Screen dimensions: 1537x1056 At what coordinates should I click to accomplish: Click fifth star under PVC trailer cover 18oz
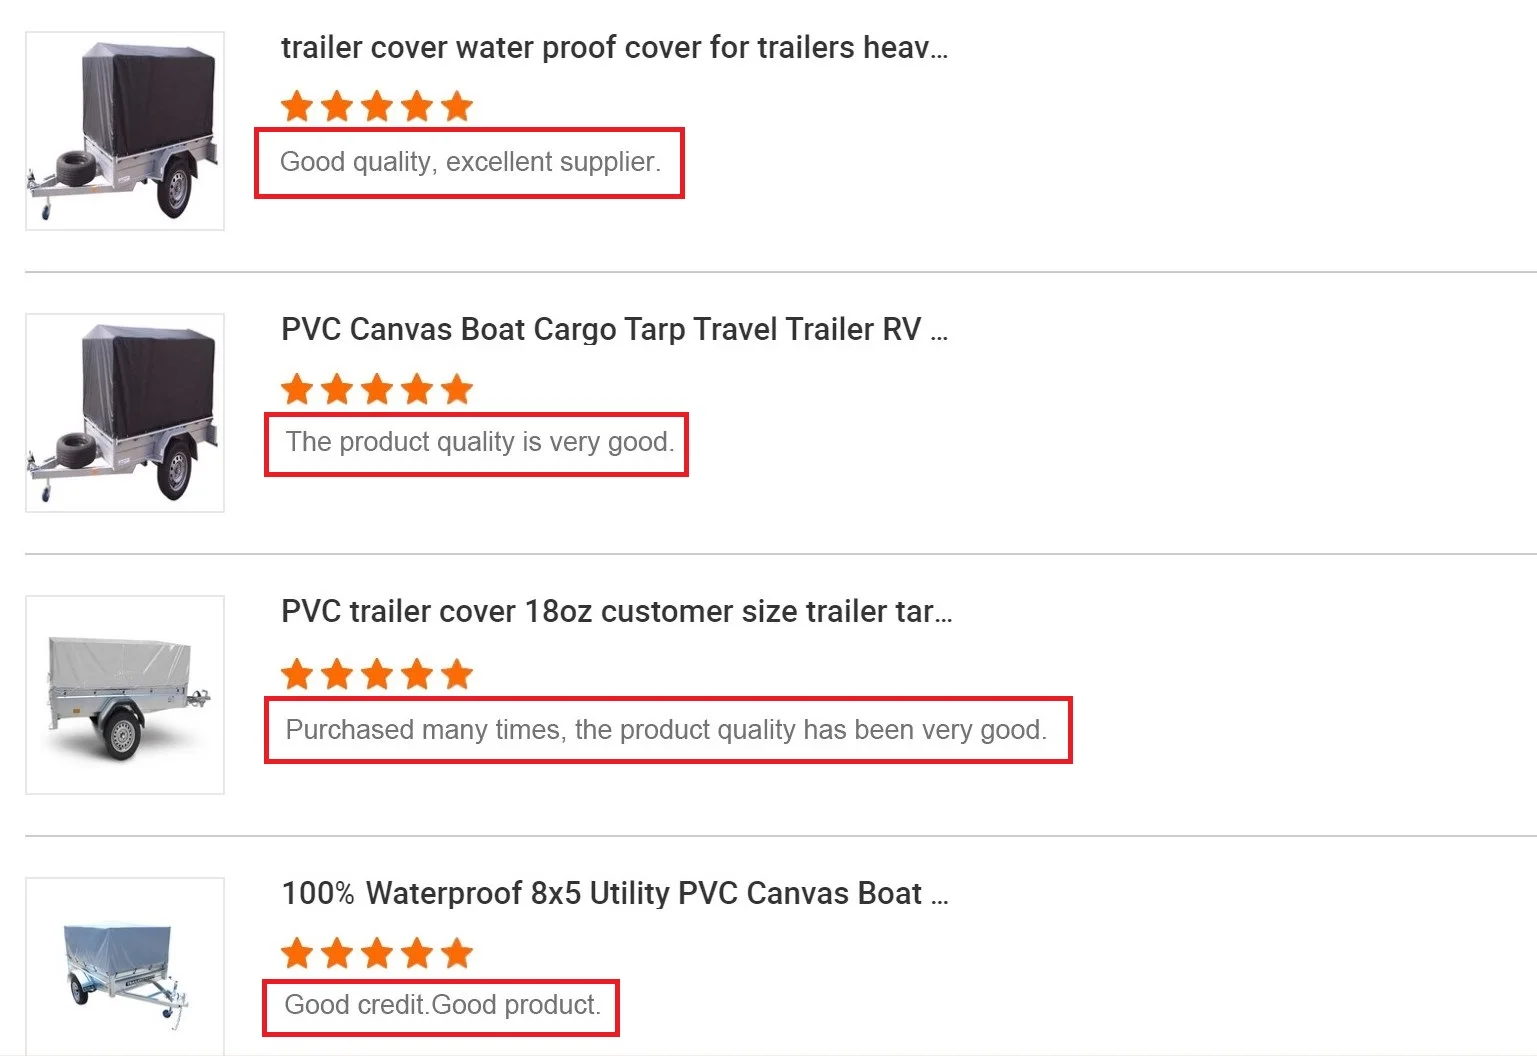pyautogui.click(x=457, y=674)
